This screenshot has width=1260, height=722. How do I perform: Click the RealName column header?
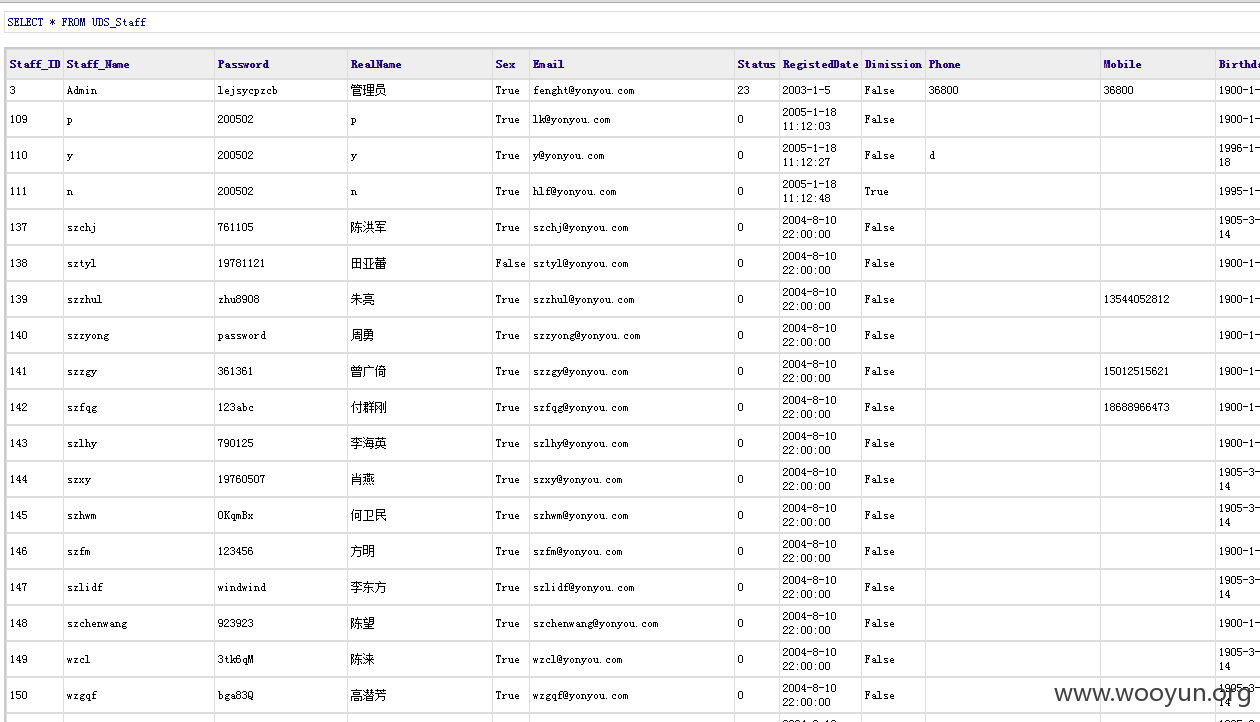(420, 64)
